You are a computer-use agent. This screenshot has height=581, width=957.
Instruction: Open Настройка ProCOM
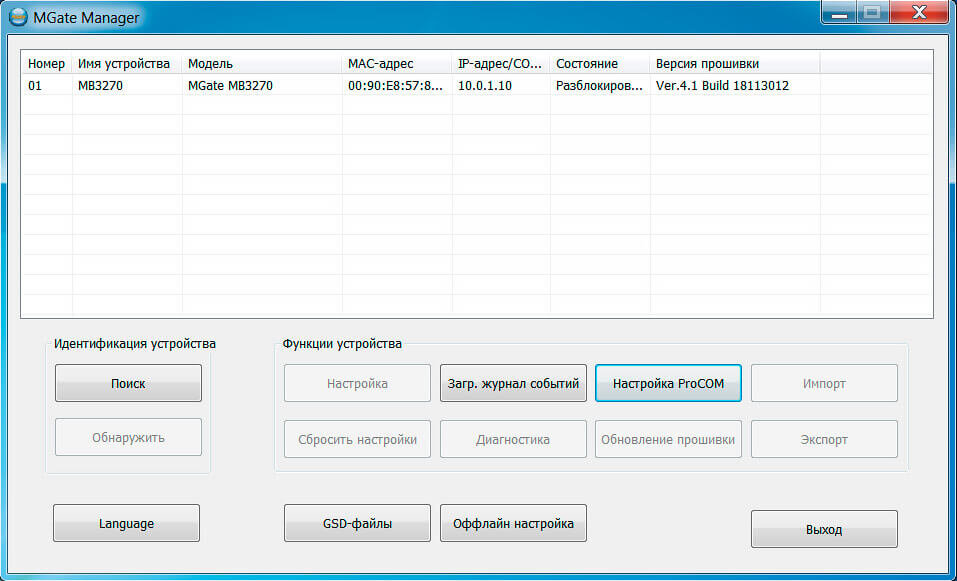668,383
